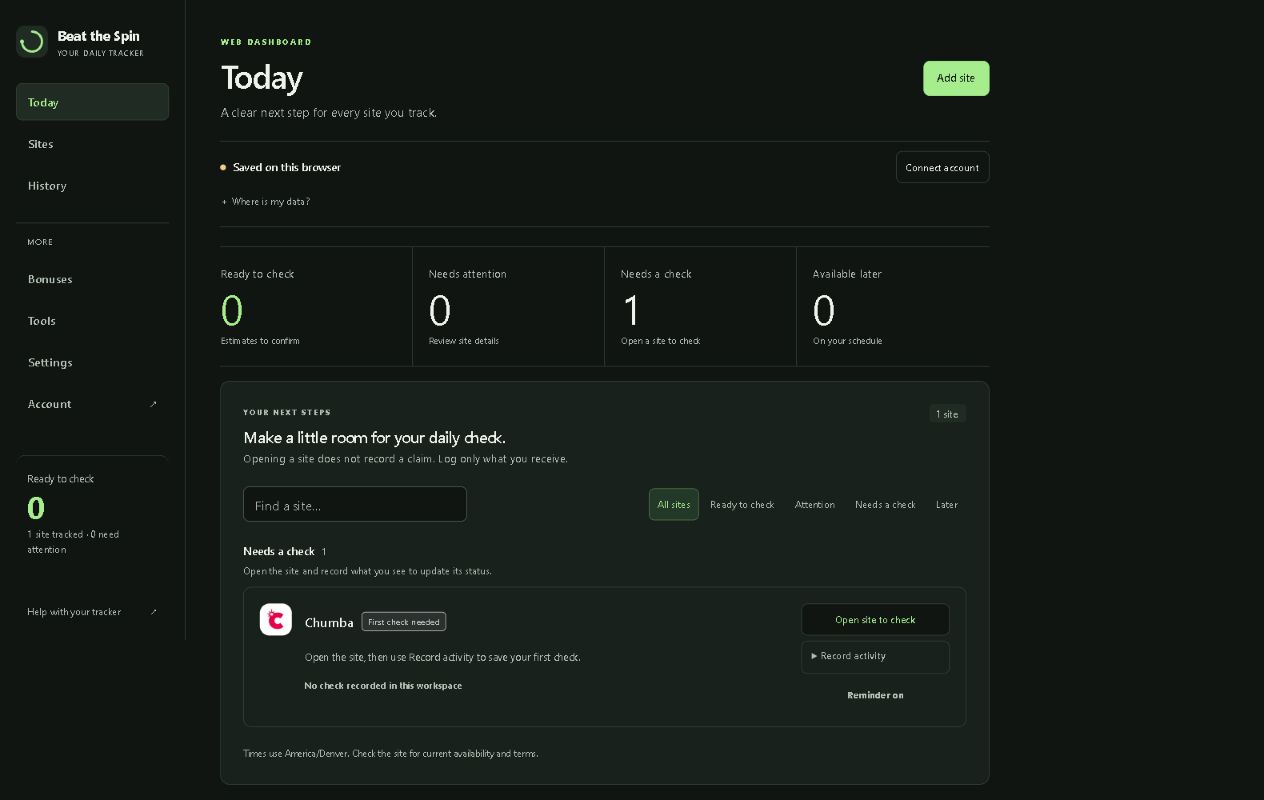Select the Needs a check filter
Viewport: 1264px width, 800px height.
pos(885,504)
